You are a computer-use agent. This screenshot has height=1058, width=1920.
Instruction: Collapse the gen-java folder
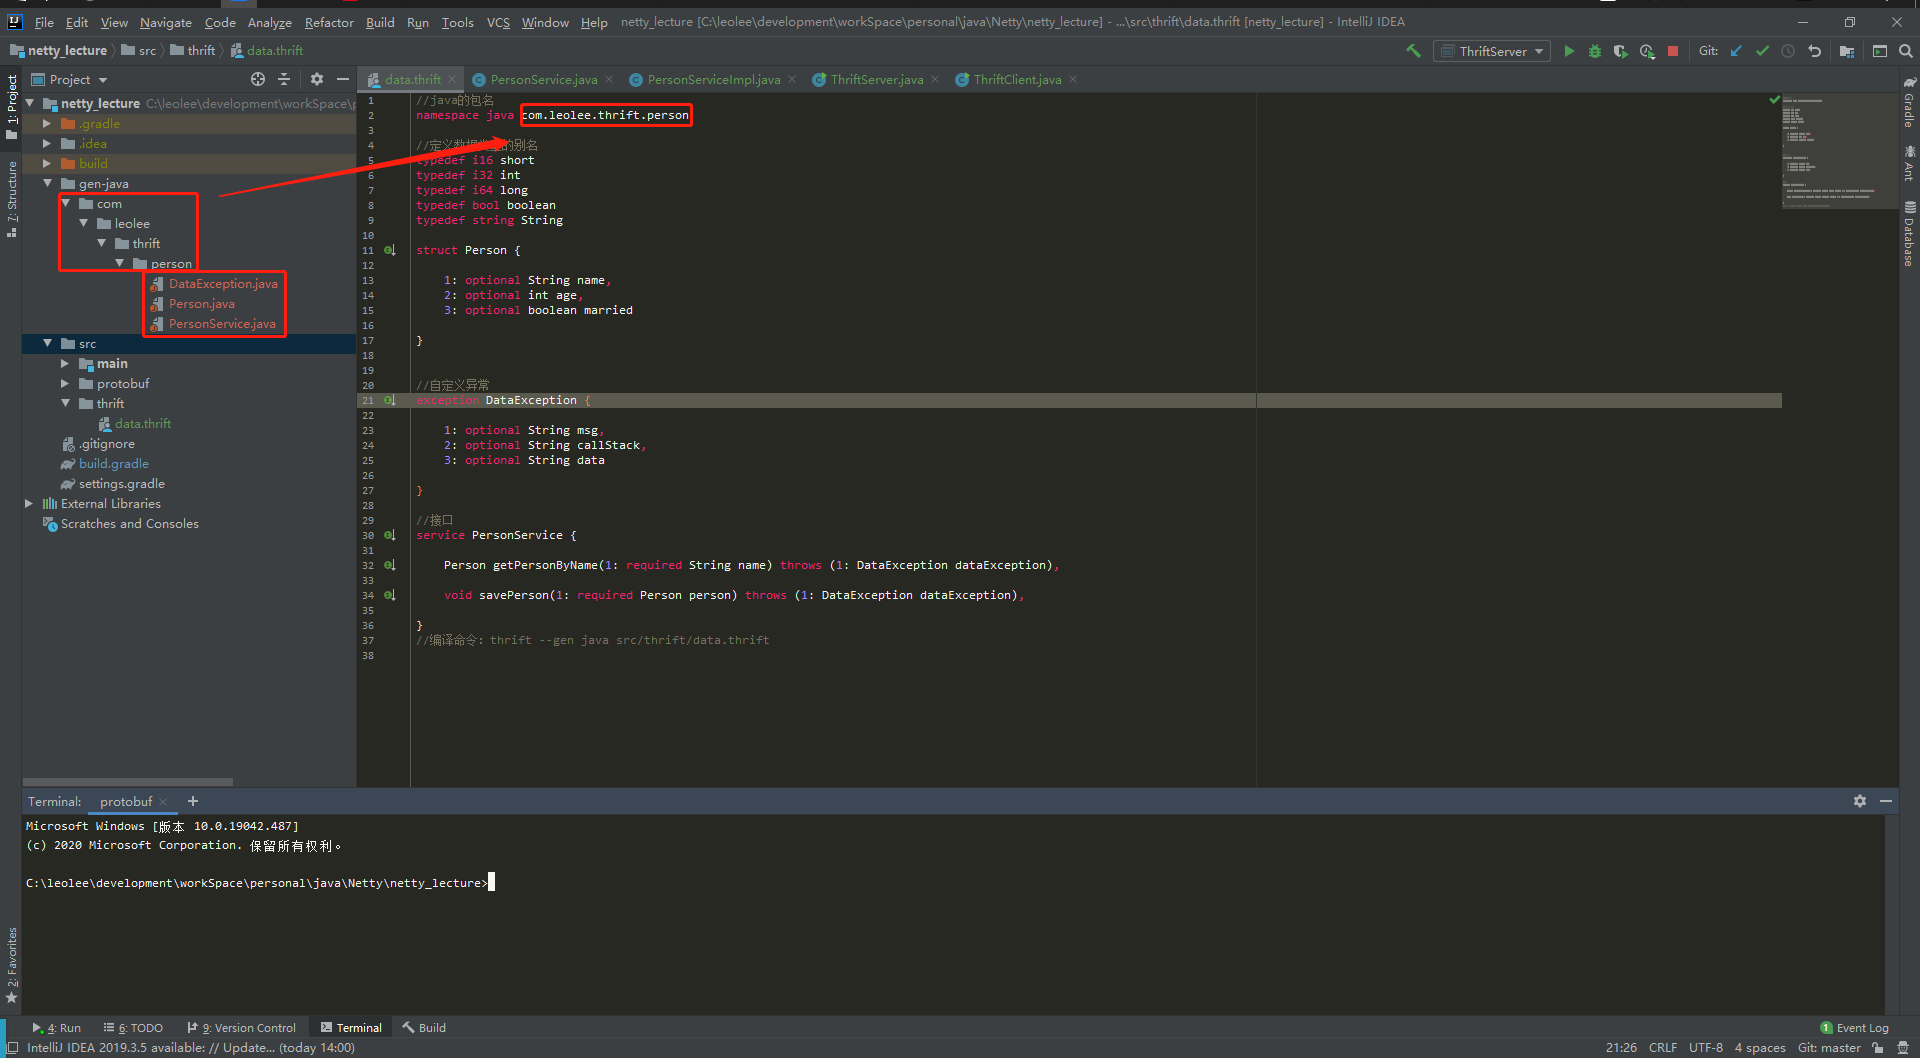pos(46,183)
